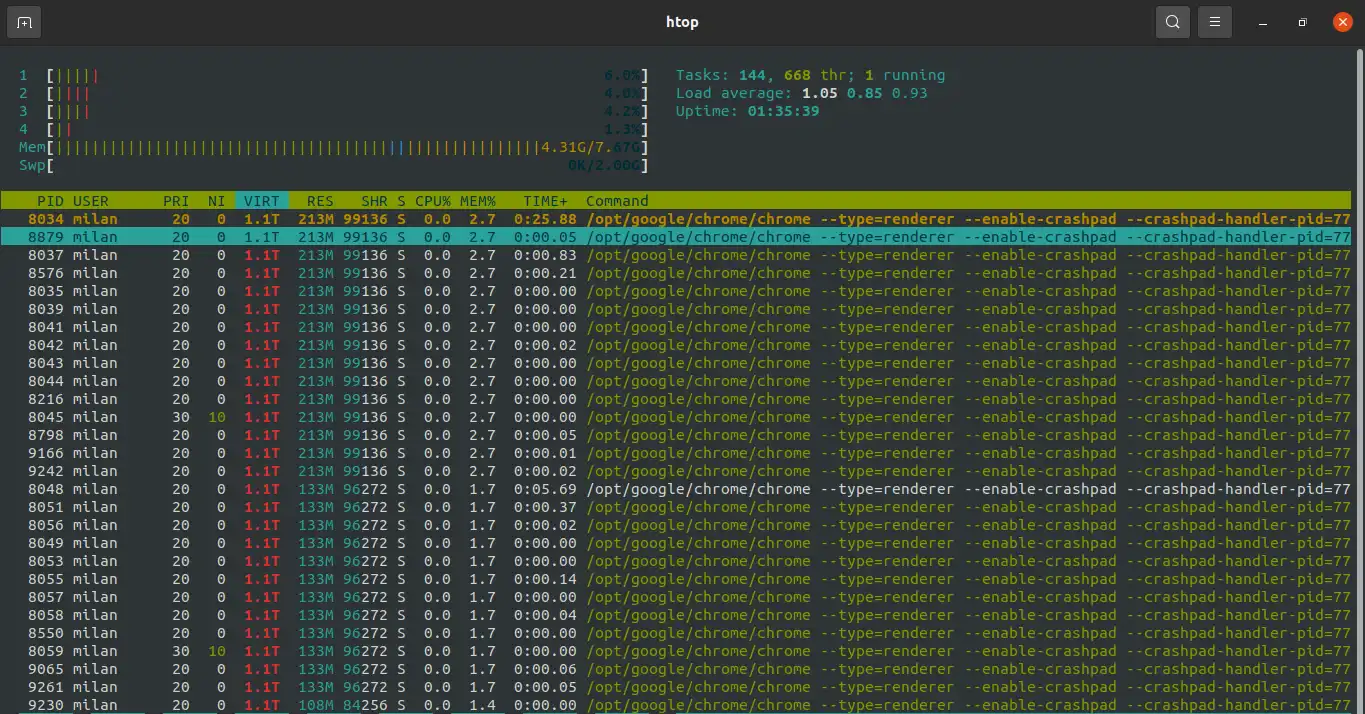The height and width of the screenshot is (714, 1365).
Task: Select process row PID 8044
Action: (x=676, y=381)
